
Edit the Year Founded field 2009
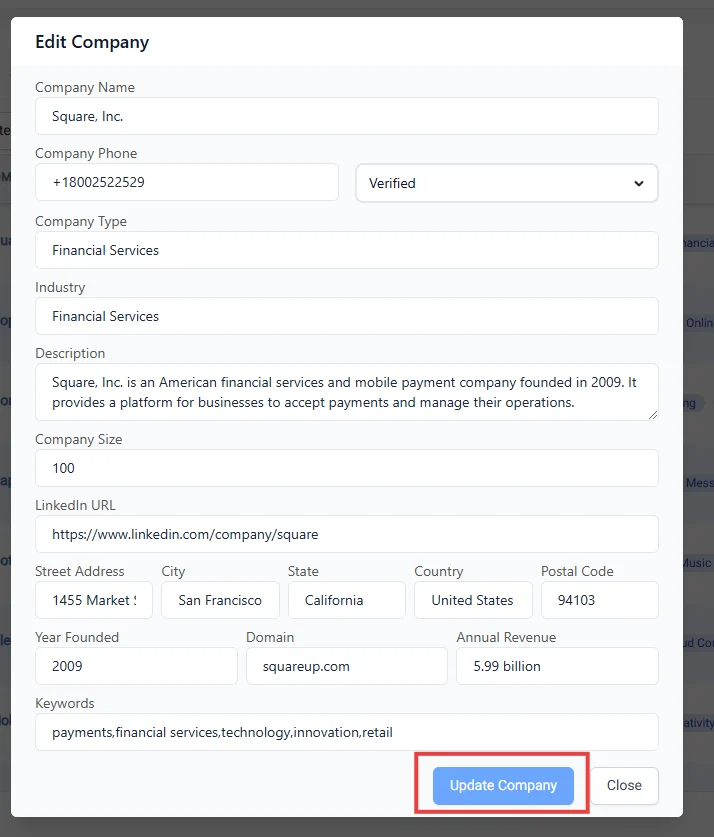[136, 666]
